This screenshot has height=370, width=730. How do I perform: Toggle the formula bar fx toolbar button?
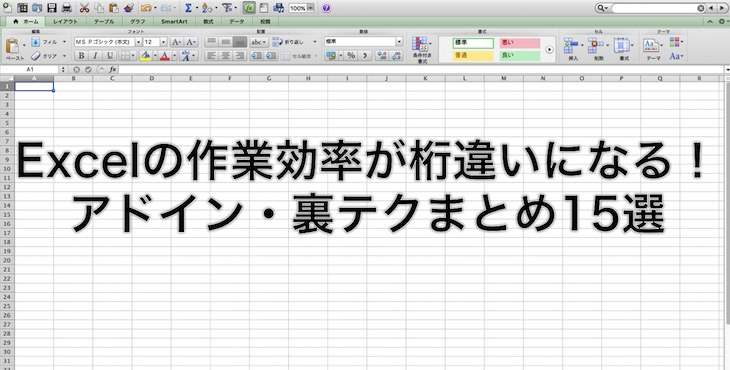[249, 7]
